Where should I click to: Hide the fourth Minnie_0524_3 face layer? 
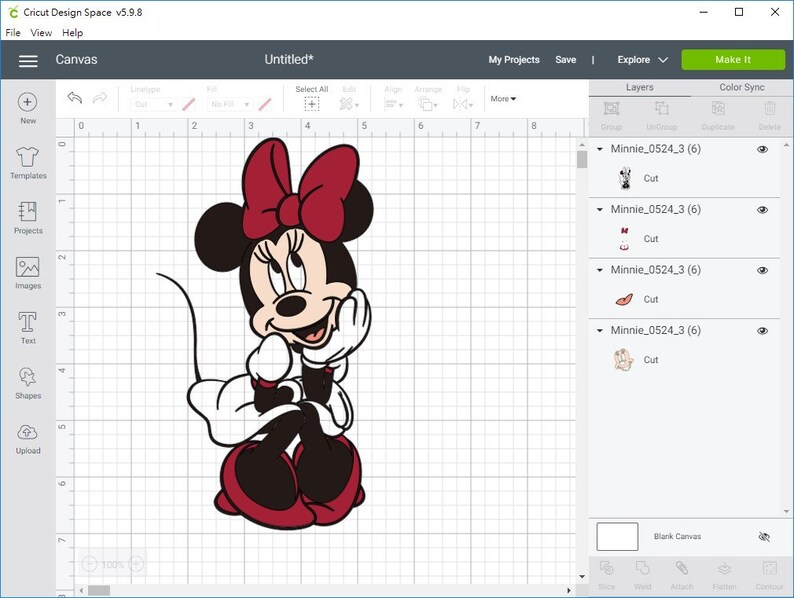tap(762, 331)
